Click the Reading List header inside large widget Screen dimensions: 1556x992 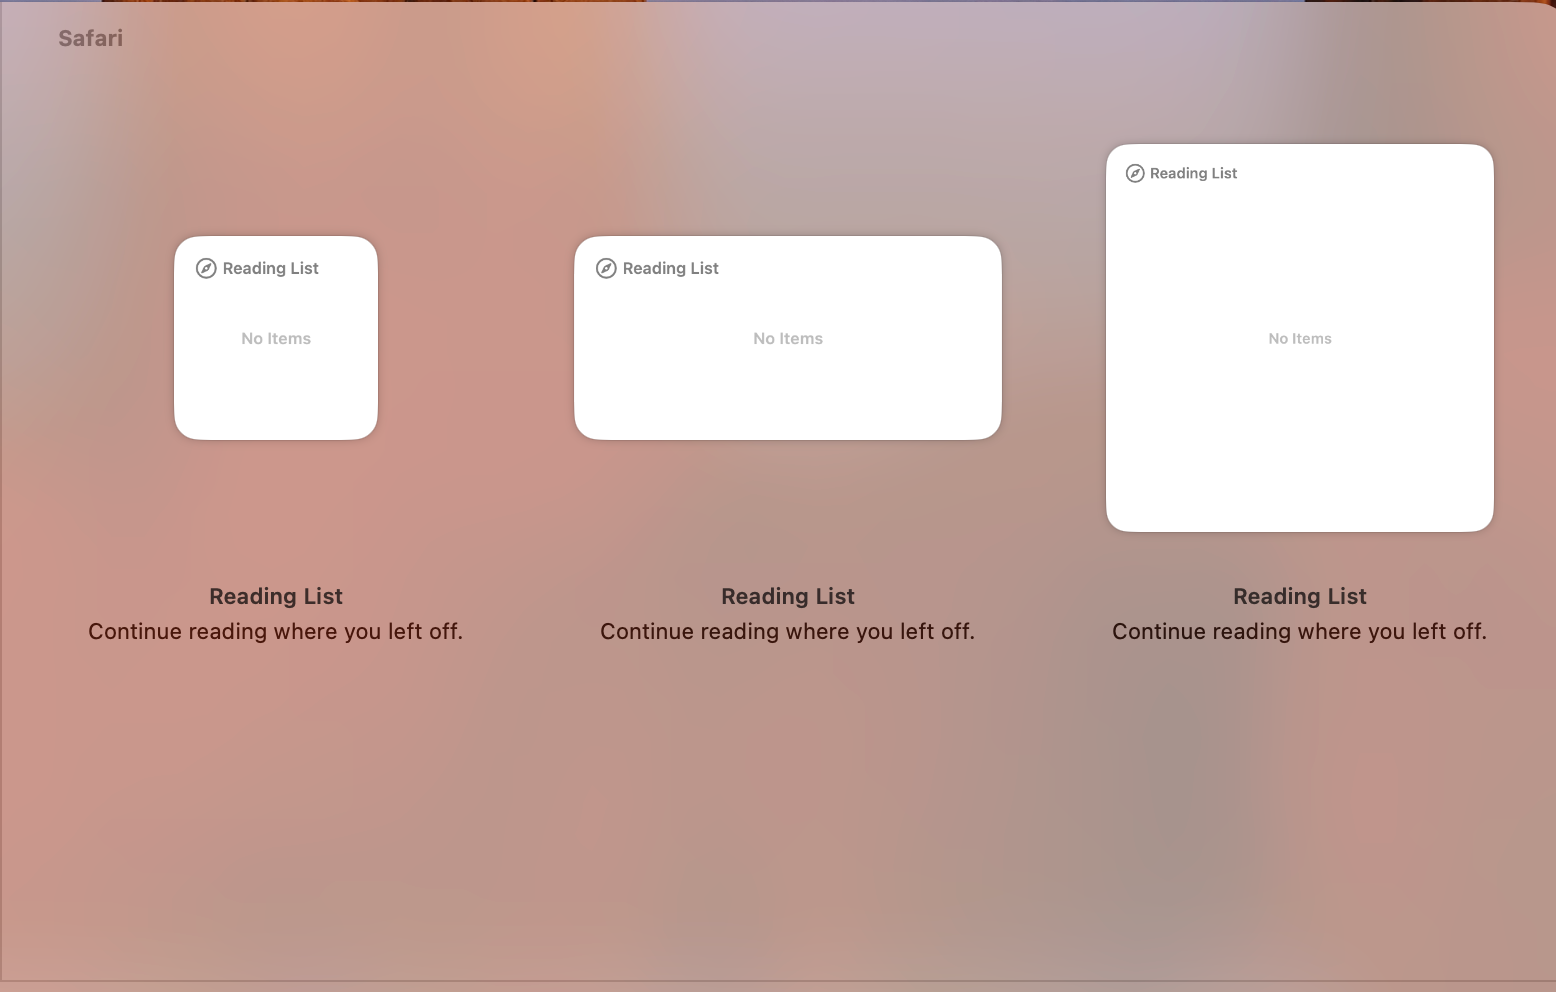(1193, 173)
